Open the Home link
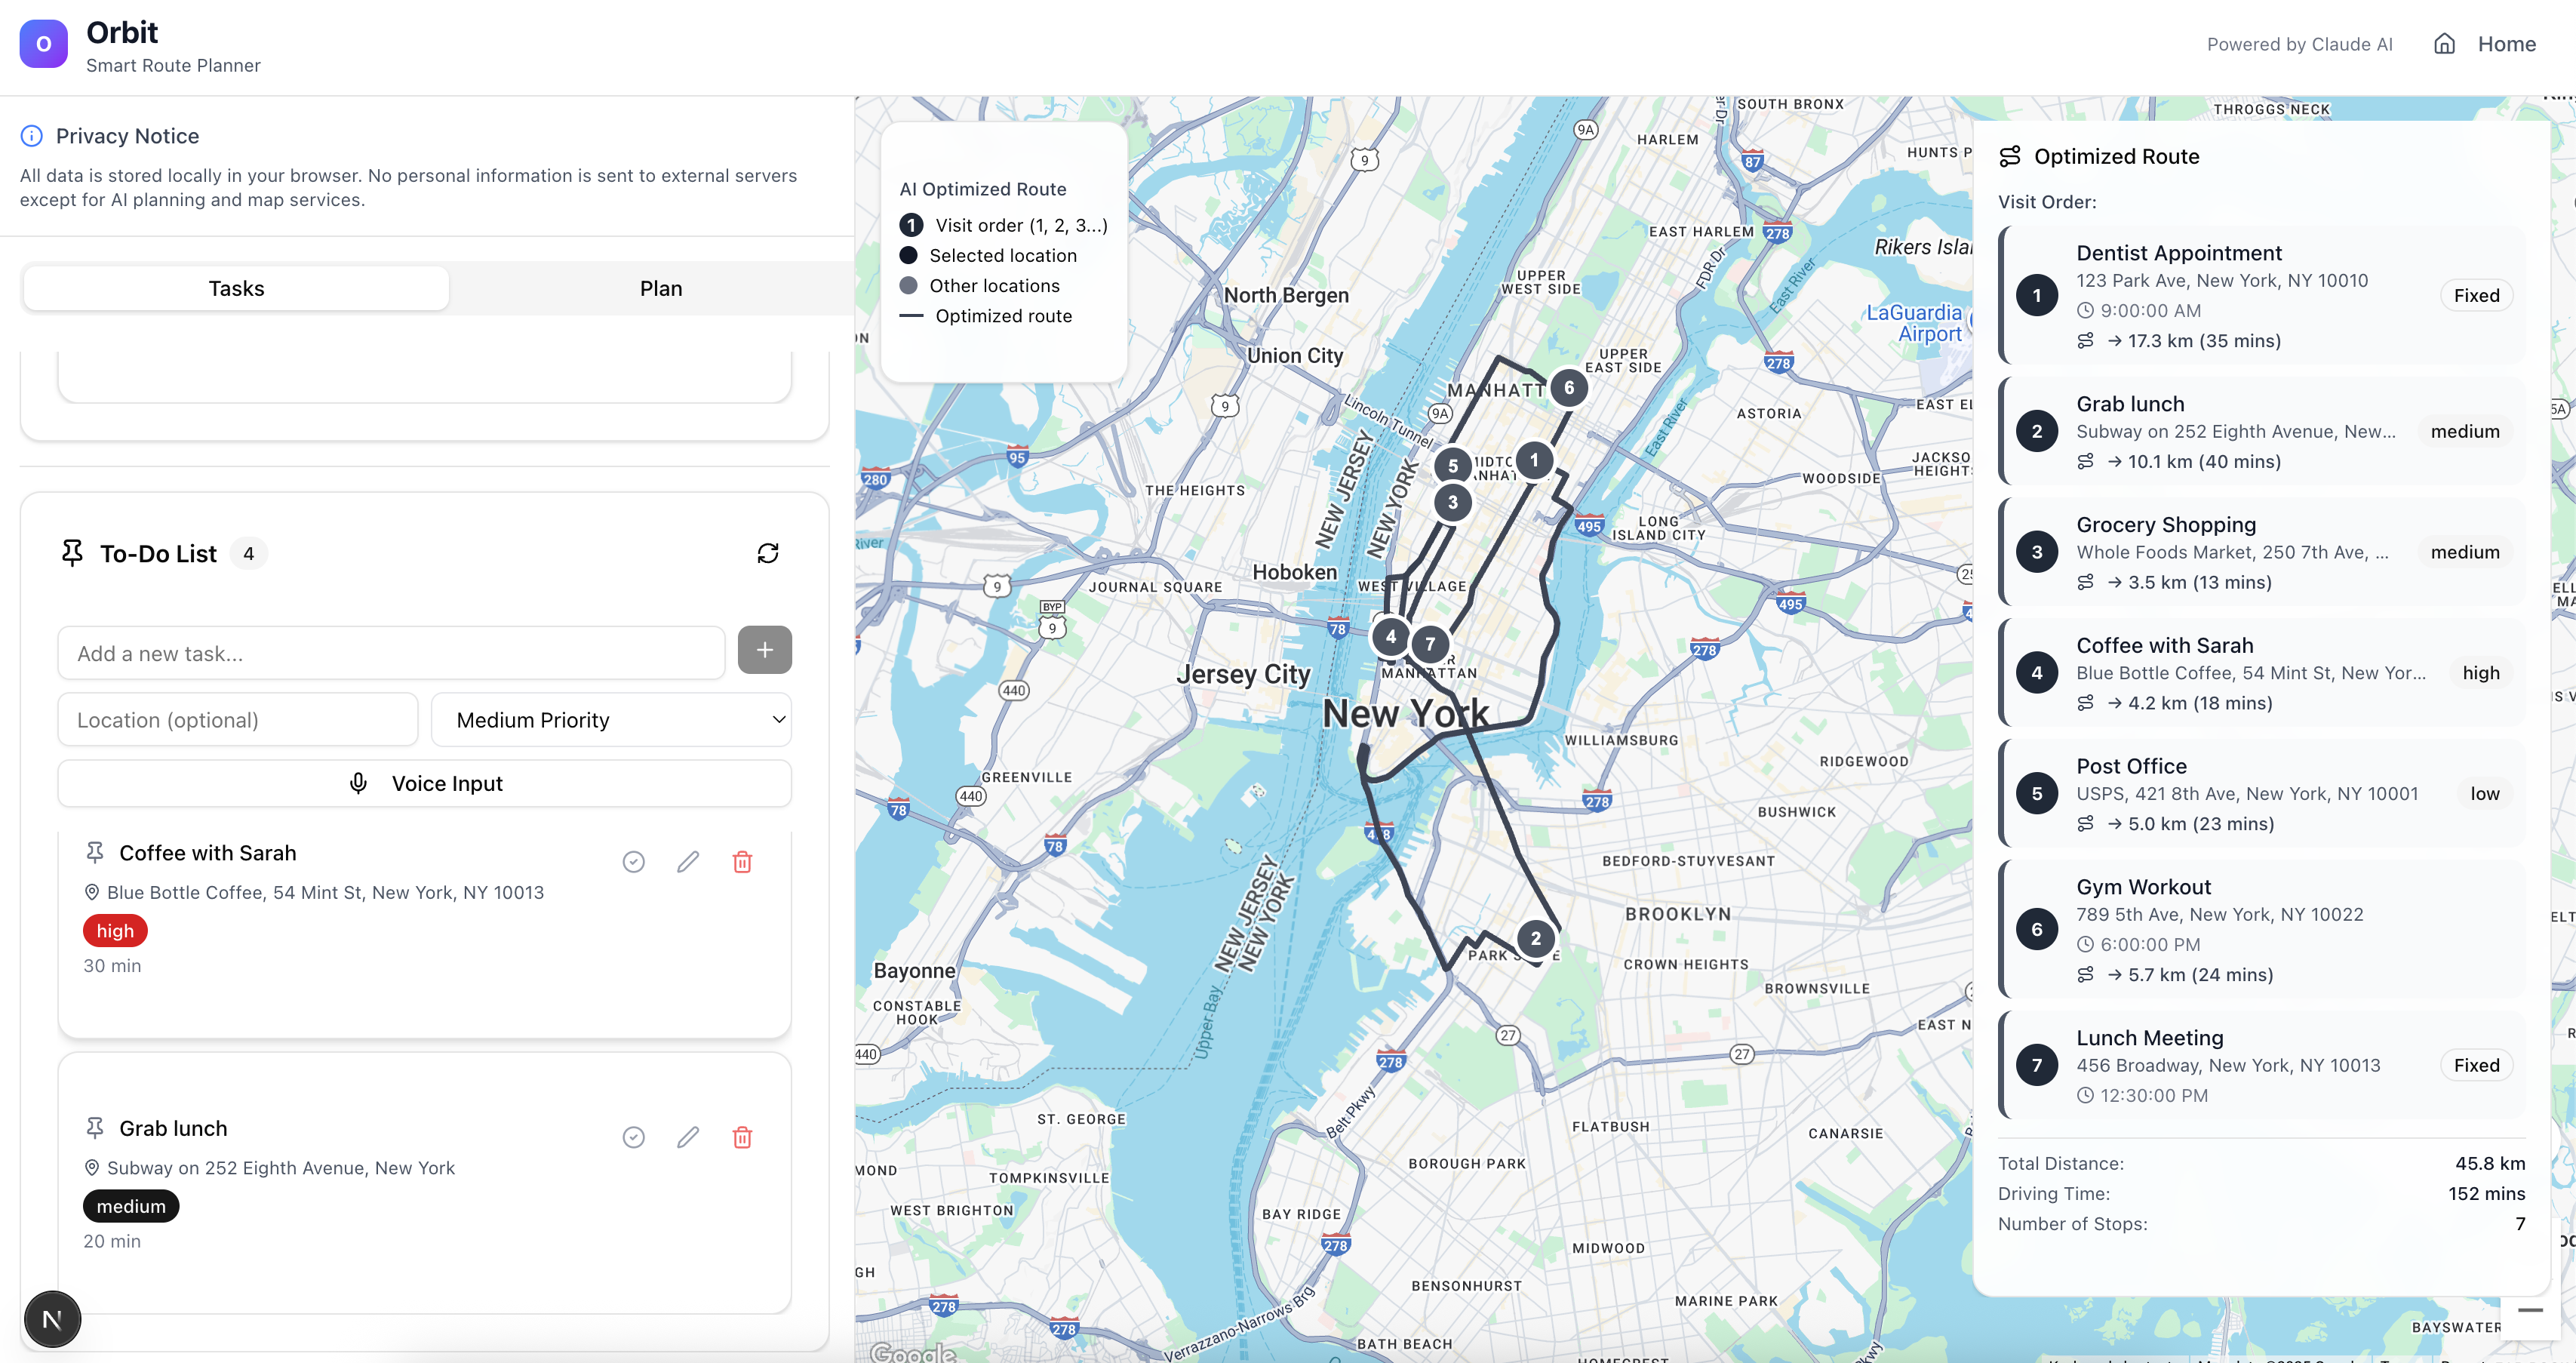This screenshot has width=2576, height=1363. pyautogui.click(x=2506, y=44)
